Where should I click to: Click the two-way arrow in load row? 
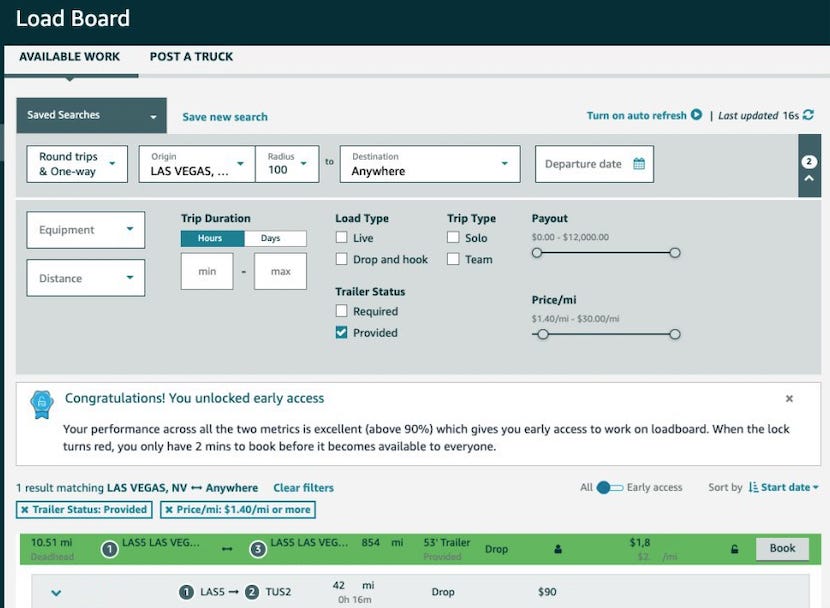(227, 549)
